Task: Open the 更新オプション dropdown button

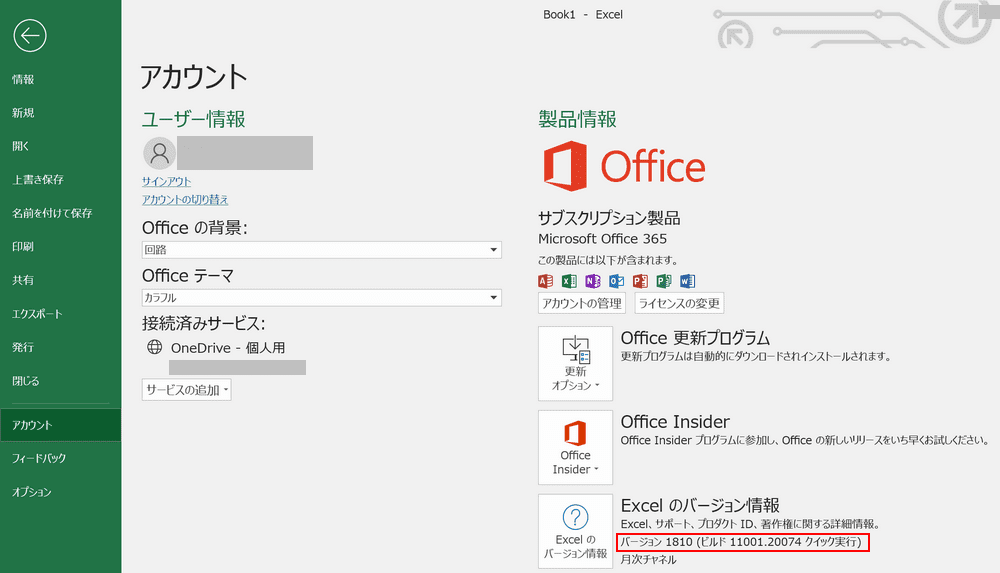Action: pos(575,363)
